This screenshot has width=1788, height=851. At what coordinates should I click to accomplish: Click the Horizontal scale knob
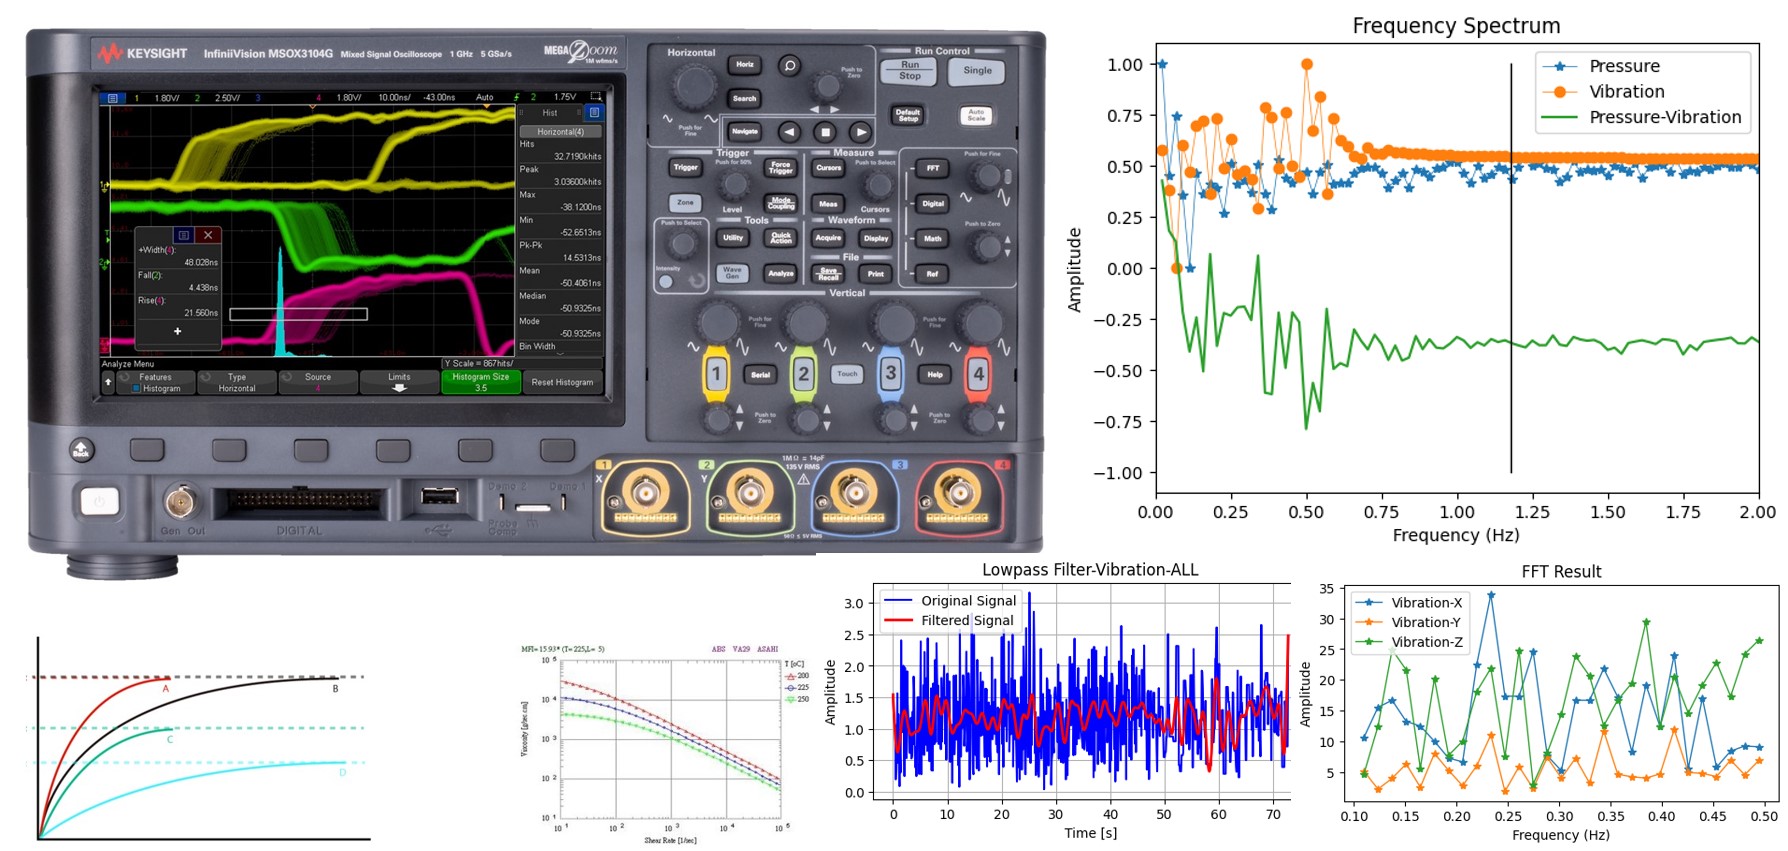pos(694,88)
